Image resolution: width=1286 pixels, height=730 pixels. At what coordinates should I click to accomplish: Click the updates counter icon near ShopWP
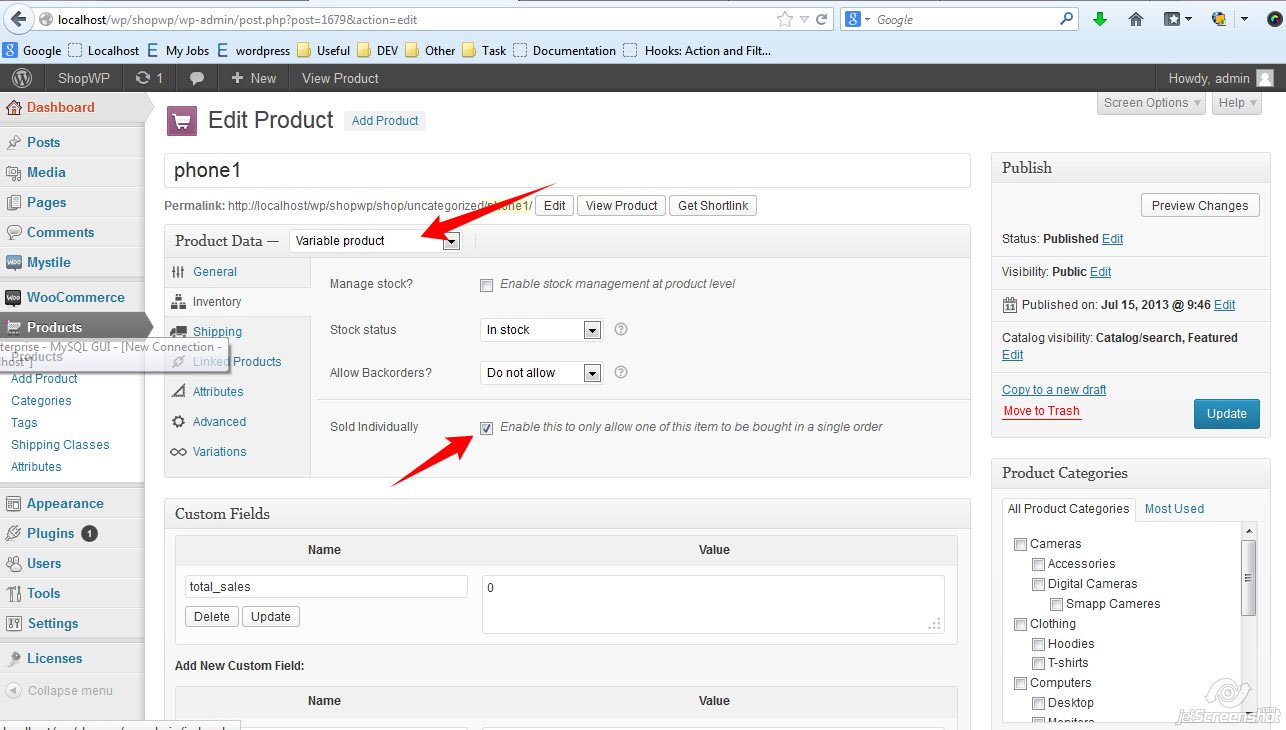[149, 78]
